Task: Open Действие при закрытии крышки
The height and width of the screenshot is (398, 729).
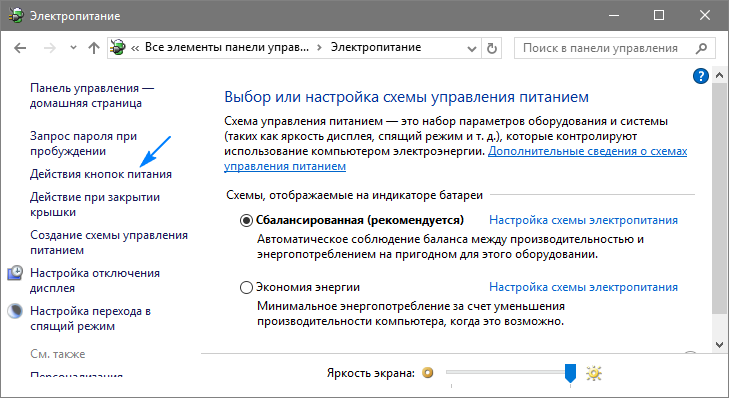Action: coord(95,204)
